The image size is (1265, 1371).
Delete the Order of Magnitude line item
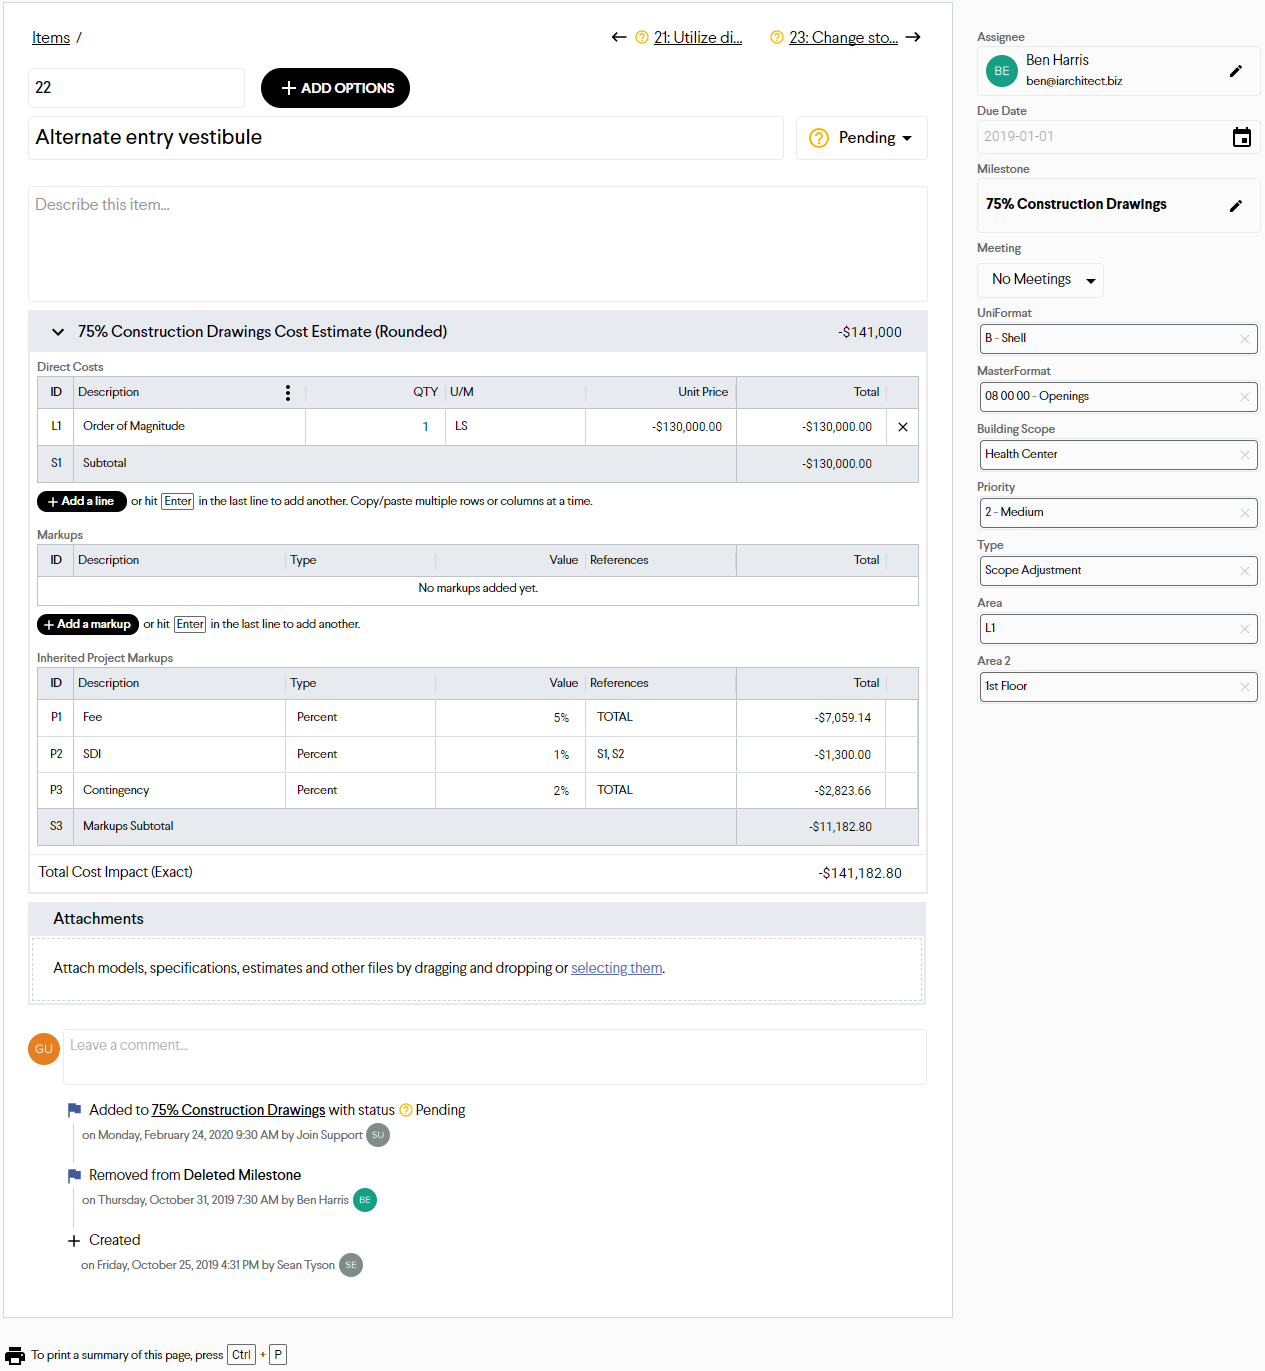(x=902, y=427)
